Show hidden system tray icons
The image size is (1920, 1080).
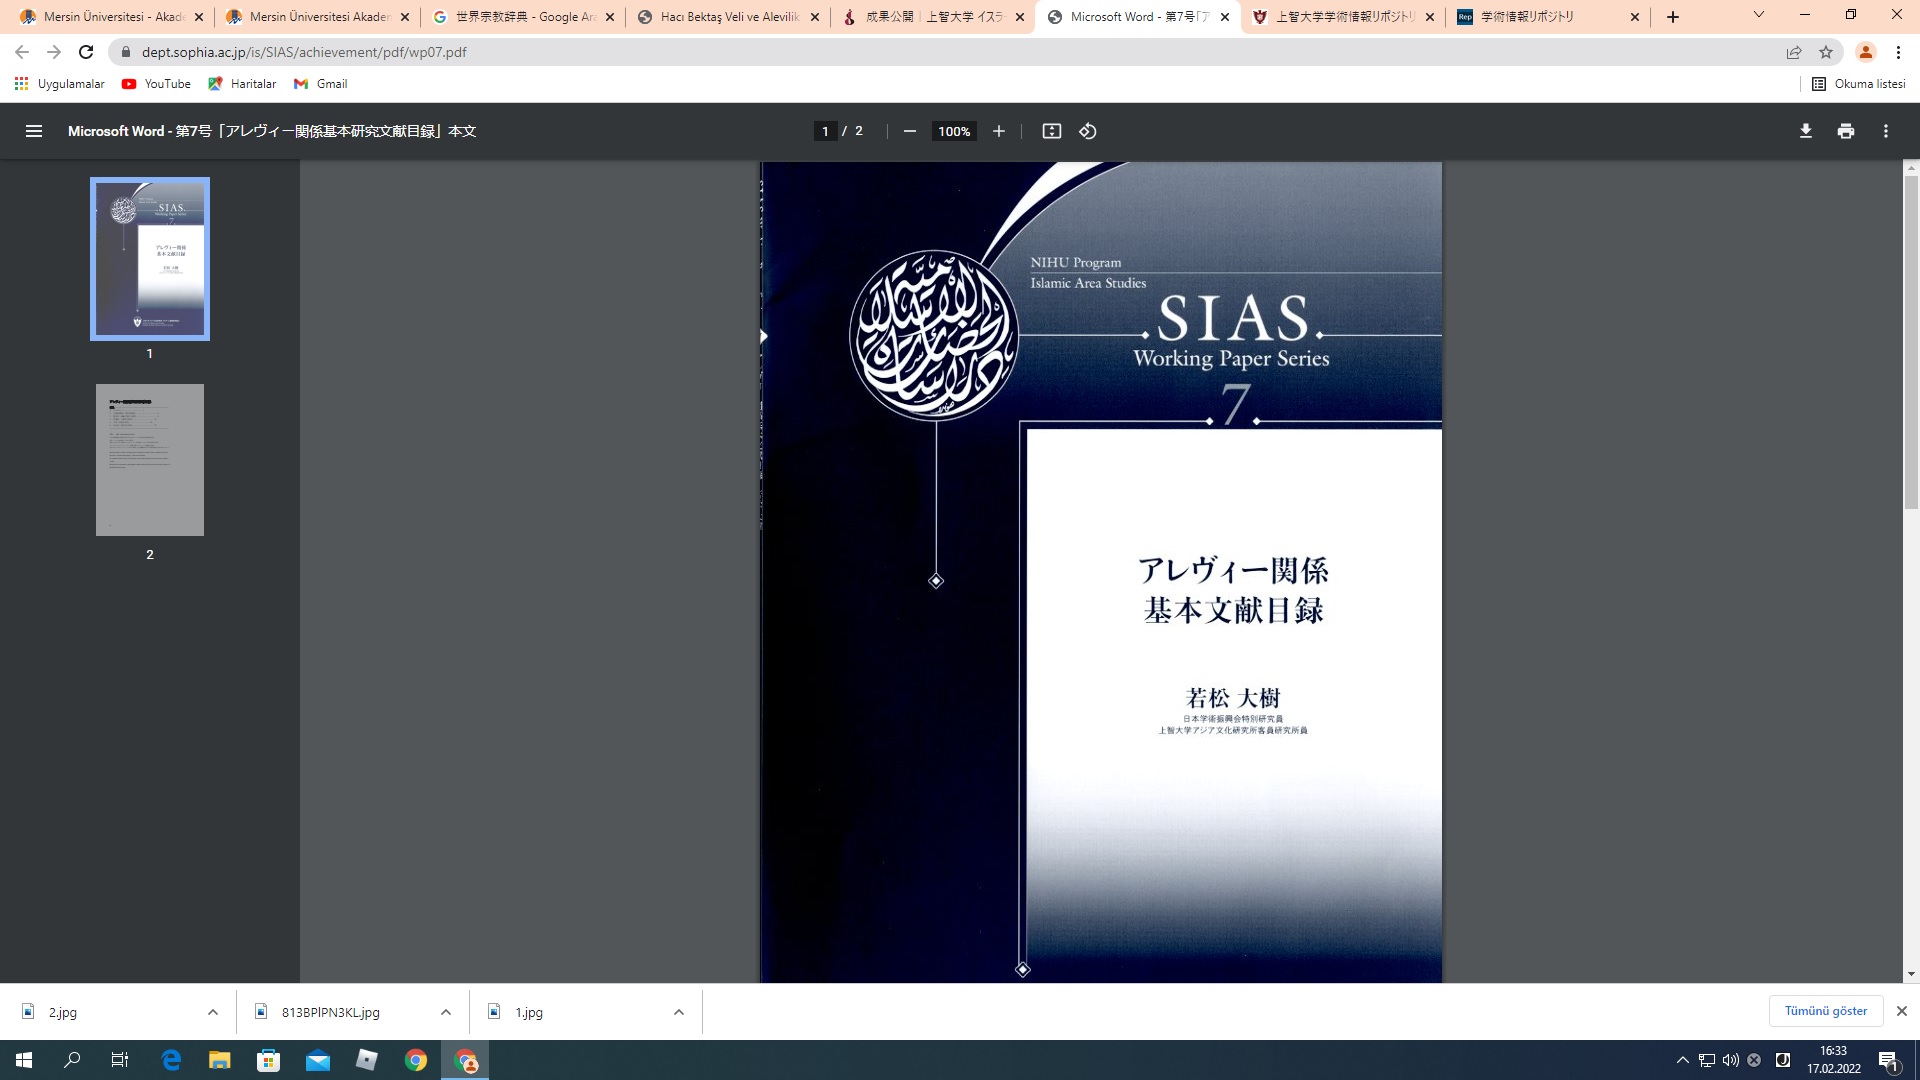[1682, 1060]
